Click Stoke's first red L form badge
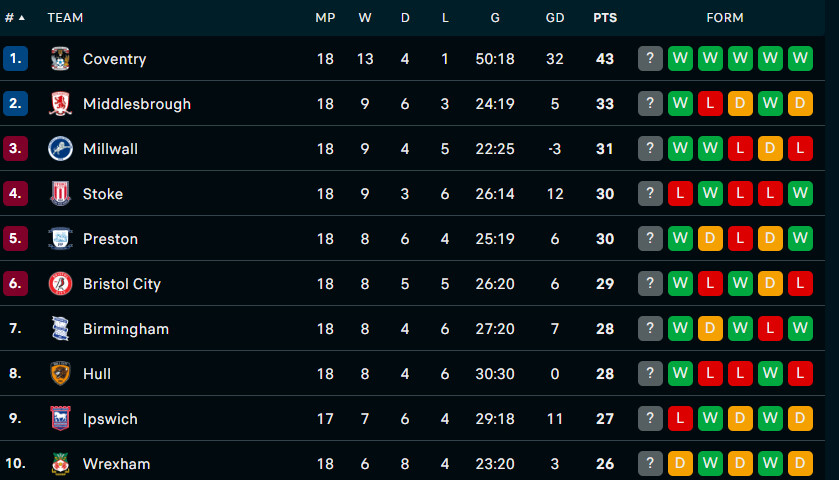This screenshot has width=839, height=480. [x=681, y=194]
